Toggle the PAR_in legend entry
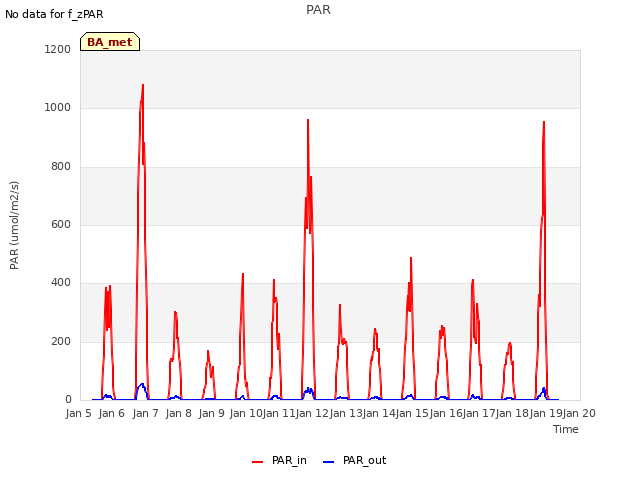The width and height of the screenshot is (640, 480). pyautogui.click(x=279, y=460)
